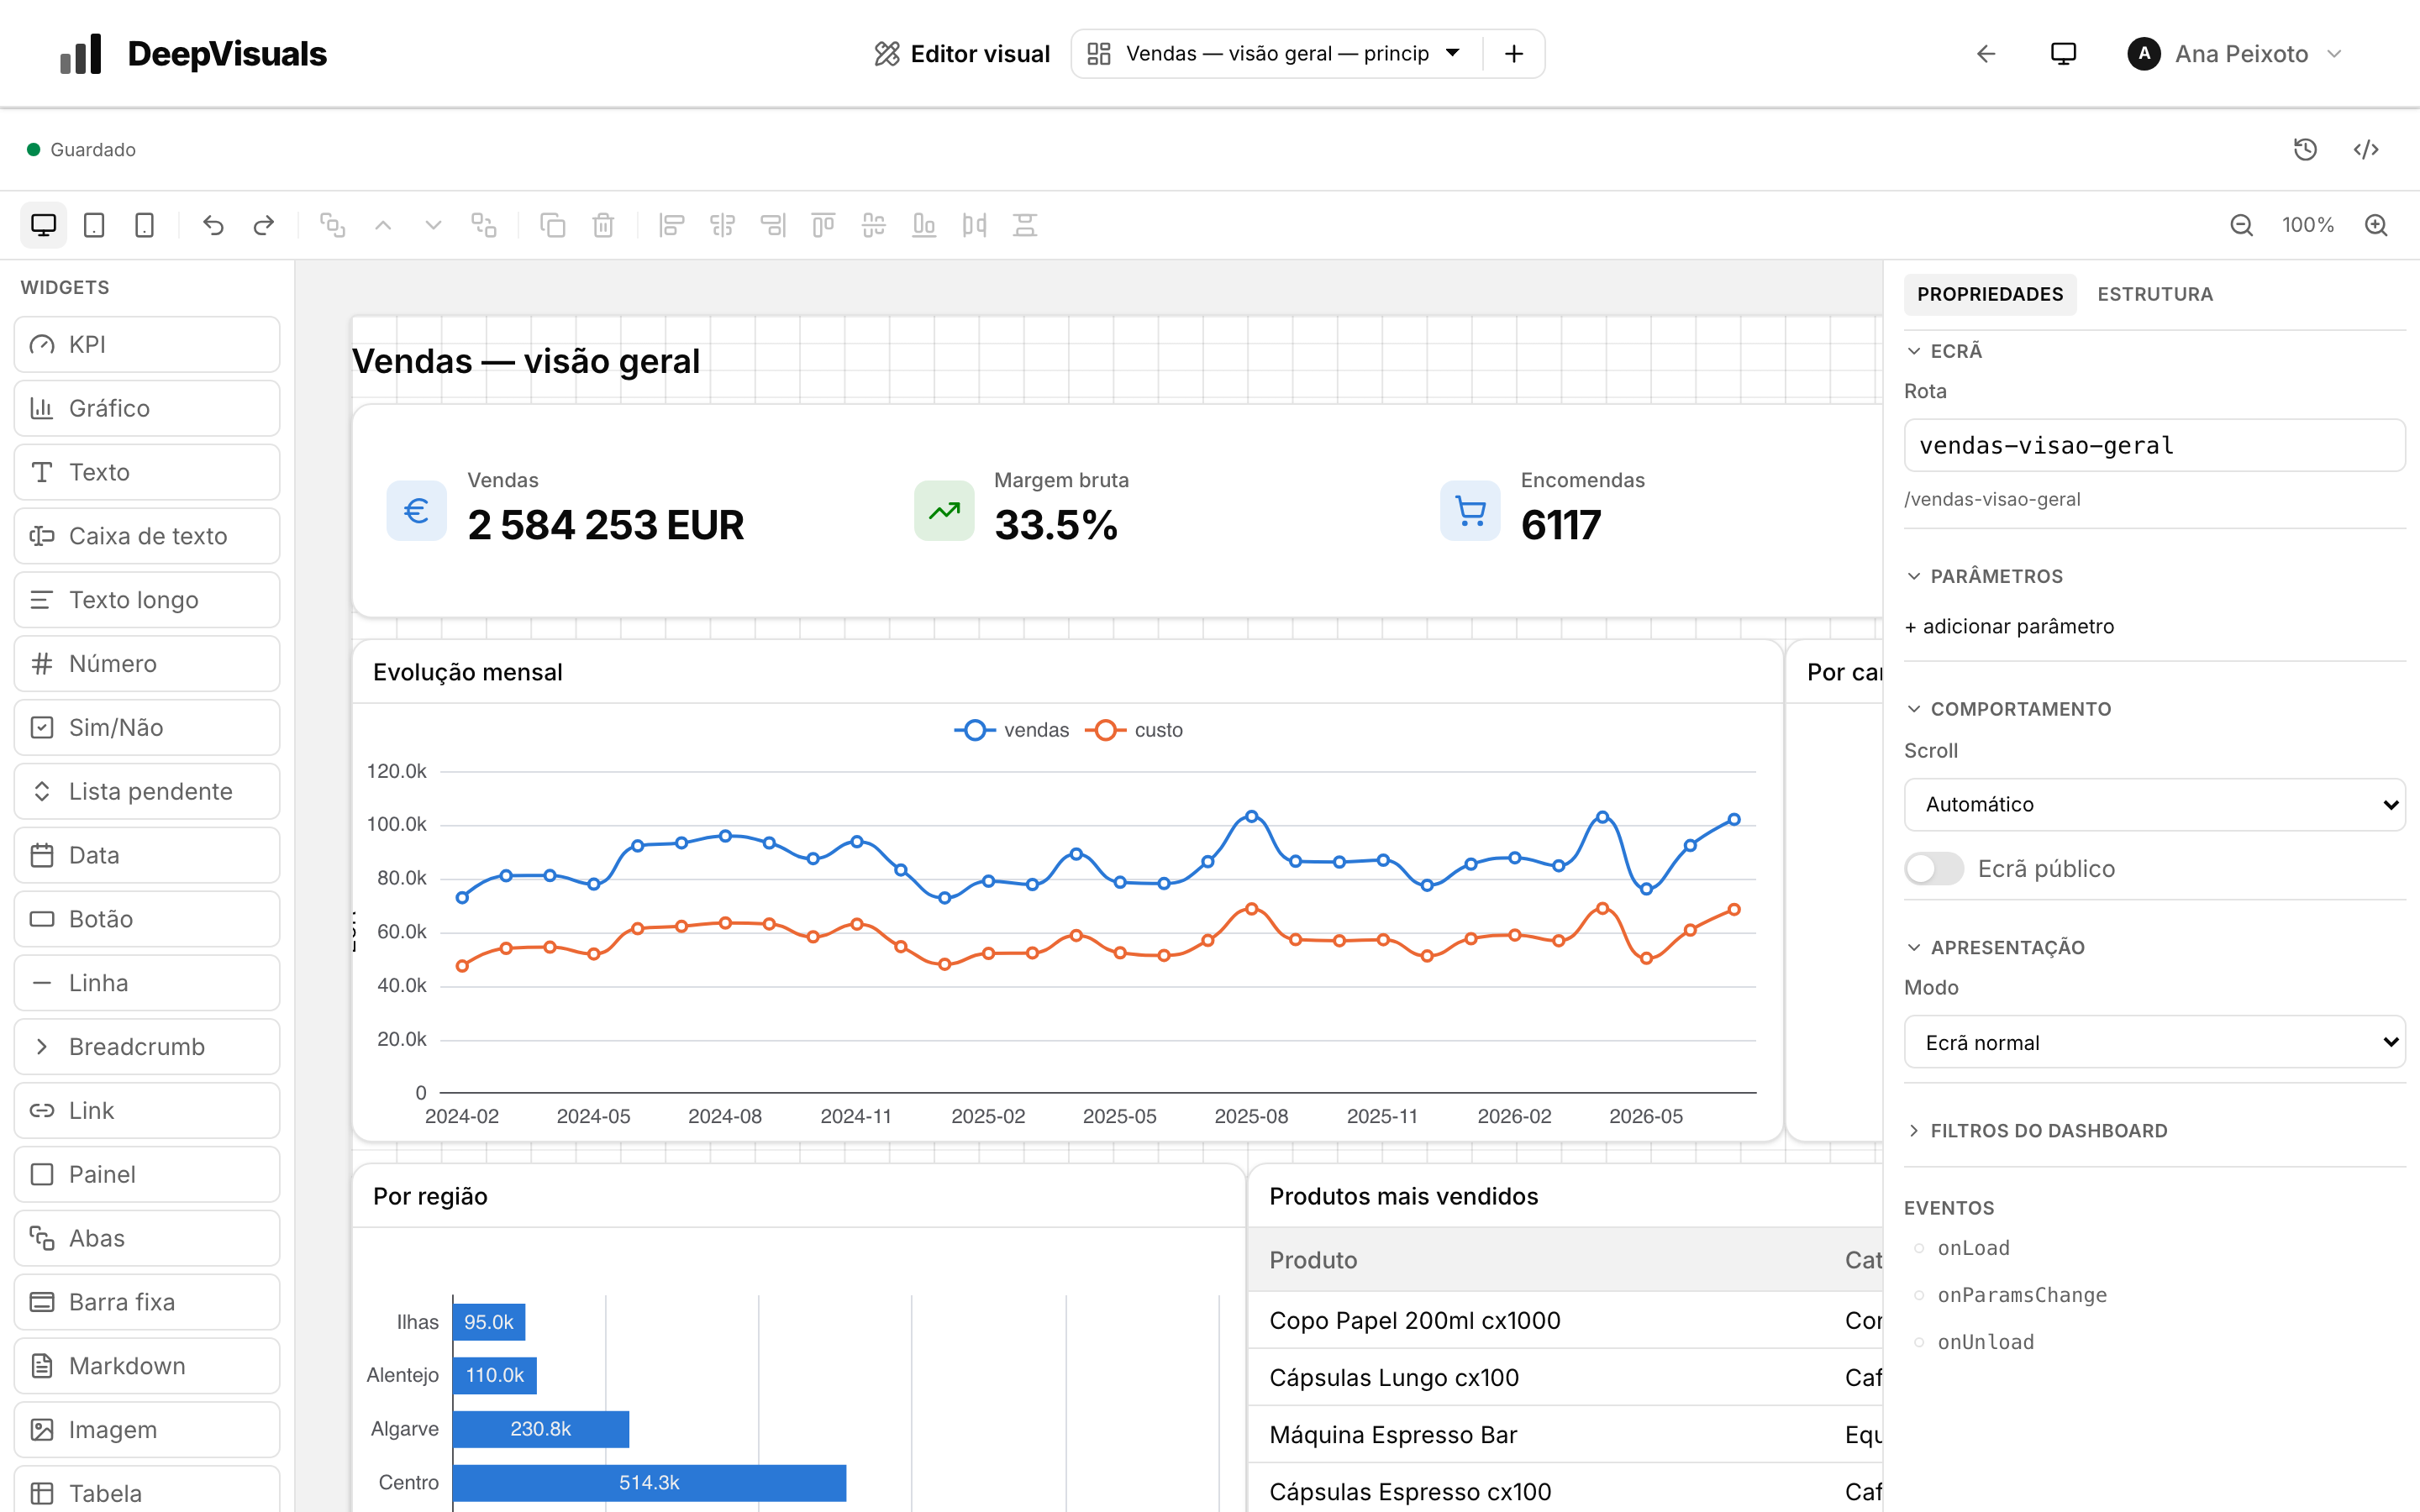
Task: Click + adicionar parâmetro link
Action: pyautogui.click(x=2010, y=626)
